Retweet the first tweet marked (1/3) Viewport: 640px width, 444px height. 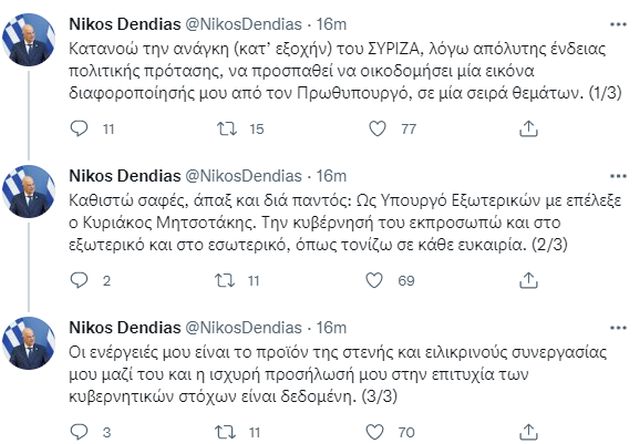[x=228, y=128]
